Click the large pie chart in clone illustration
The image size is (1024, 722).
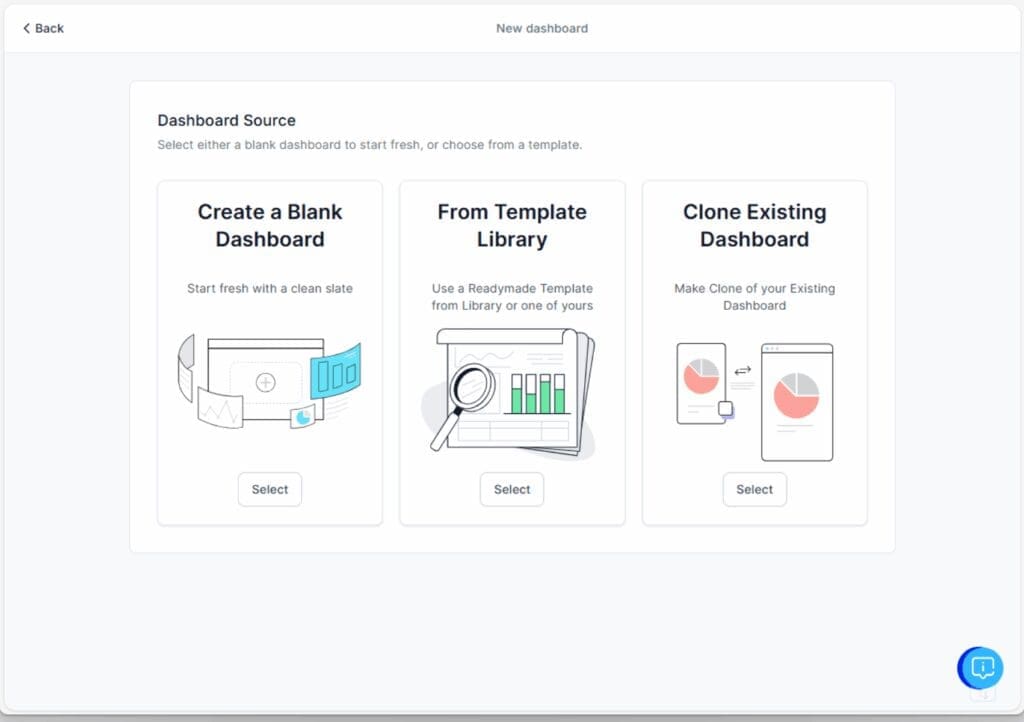point(796,395)
